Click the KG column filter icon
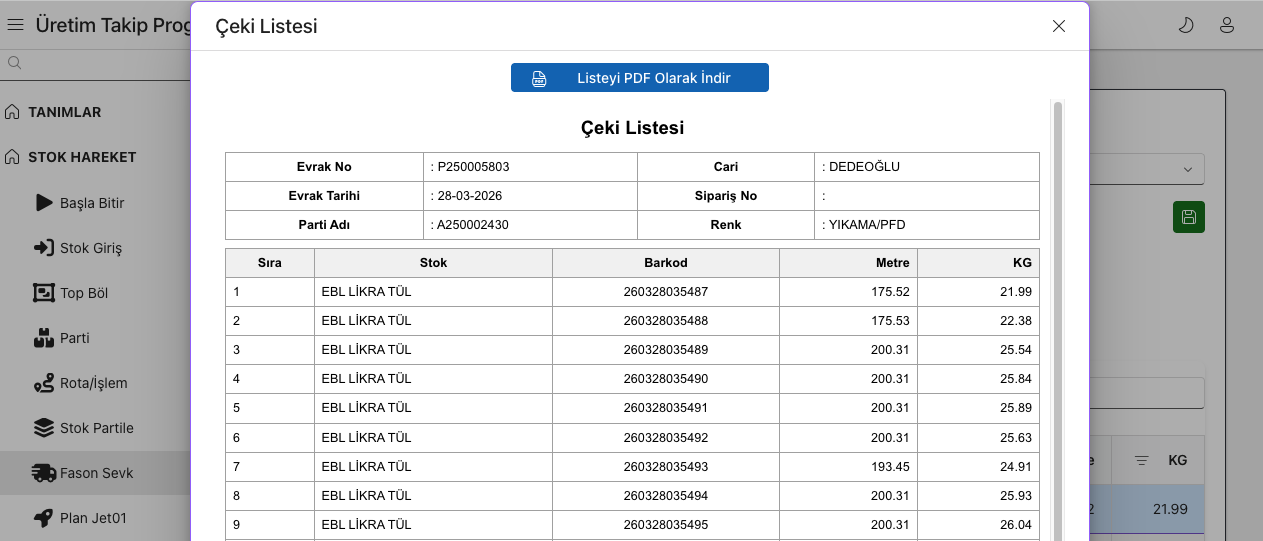Image resolution: width=1263 pixels, height=541 pixels. [1141, 460]
